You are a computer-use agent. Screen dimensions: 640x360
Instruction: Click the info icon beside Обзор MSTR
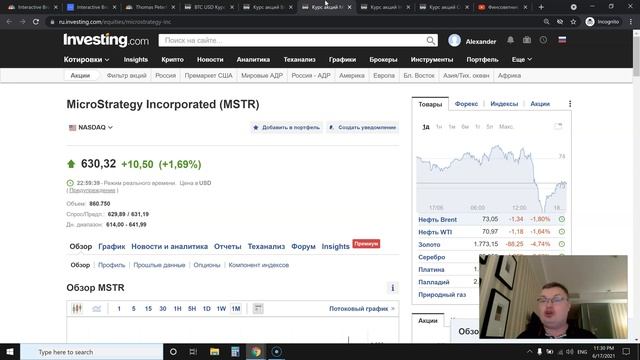click(393, 288)
